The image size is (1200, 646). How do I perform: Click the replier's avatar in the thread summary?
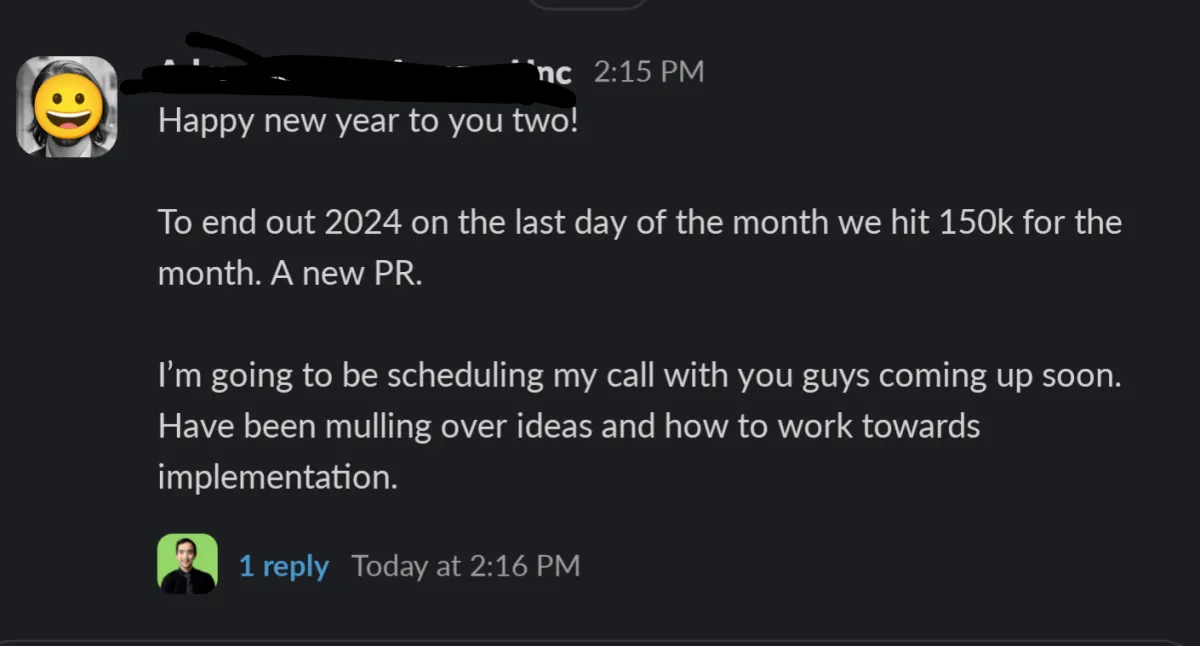pos(187,564)
